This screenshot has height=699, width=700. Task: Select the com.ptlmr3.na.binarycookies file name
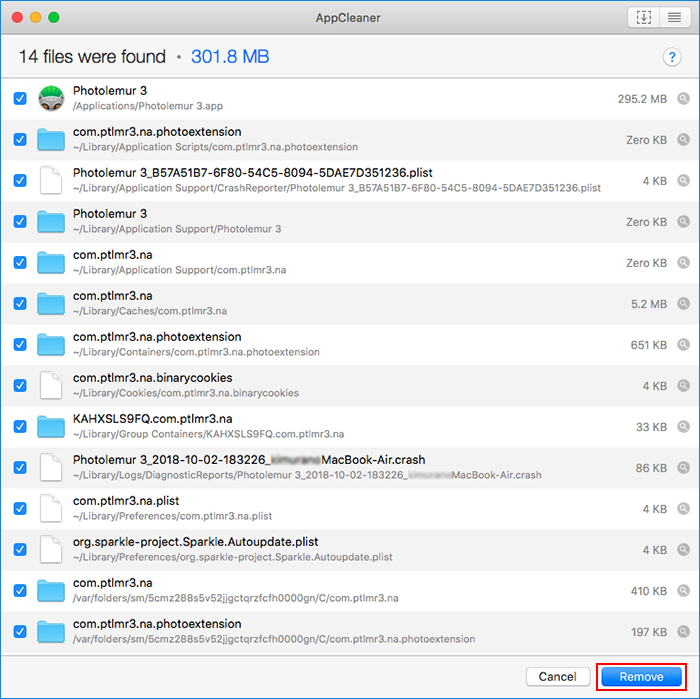(x=153, y=378)
